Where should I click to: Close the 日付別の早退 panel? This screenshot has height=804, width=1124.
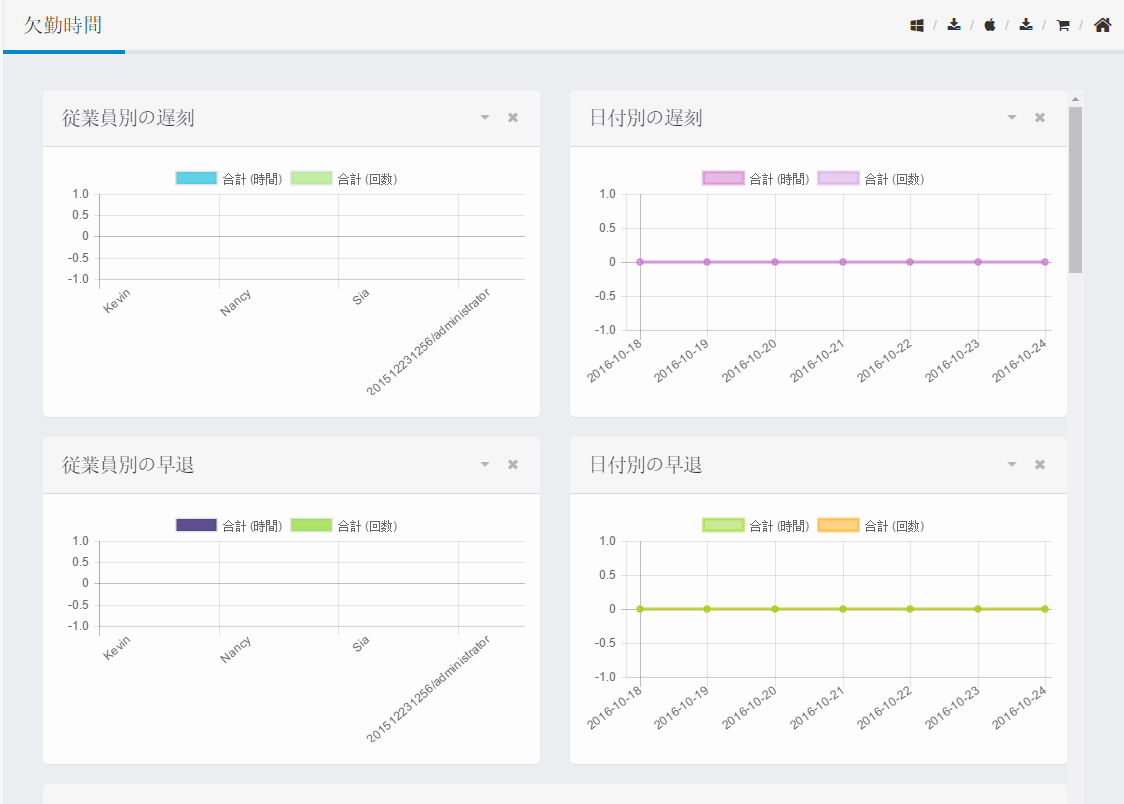1039,464
